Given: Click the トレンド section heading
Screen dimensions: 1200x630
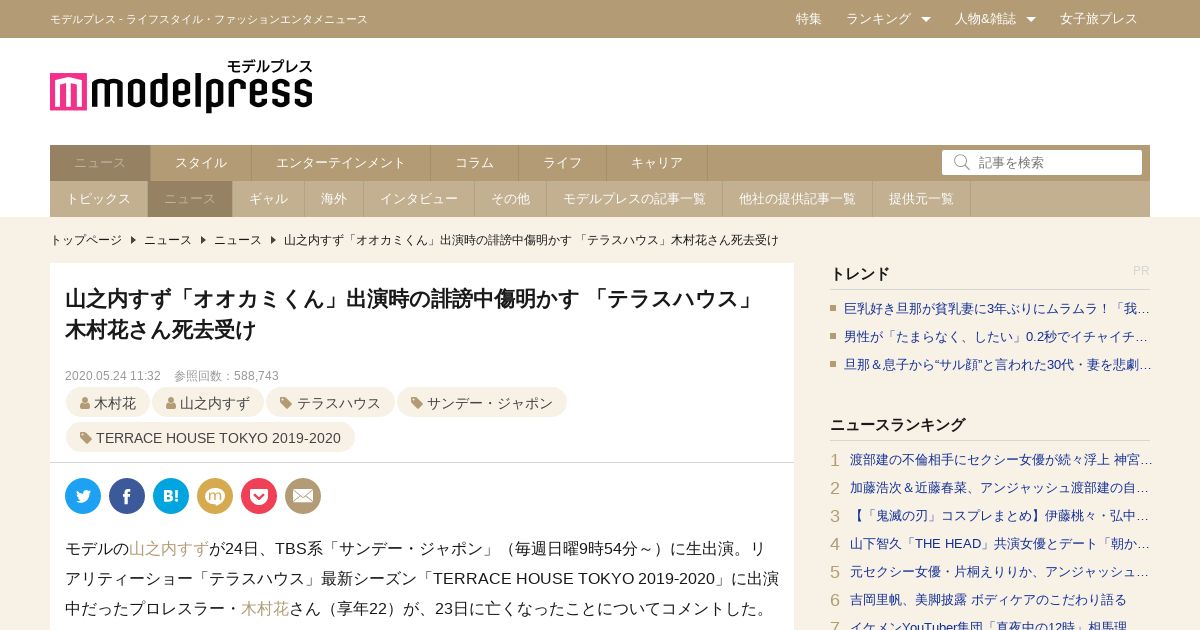Looking at the screenshot, I should coord(860,274).
